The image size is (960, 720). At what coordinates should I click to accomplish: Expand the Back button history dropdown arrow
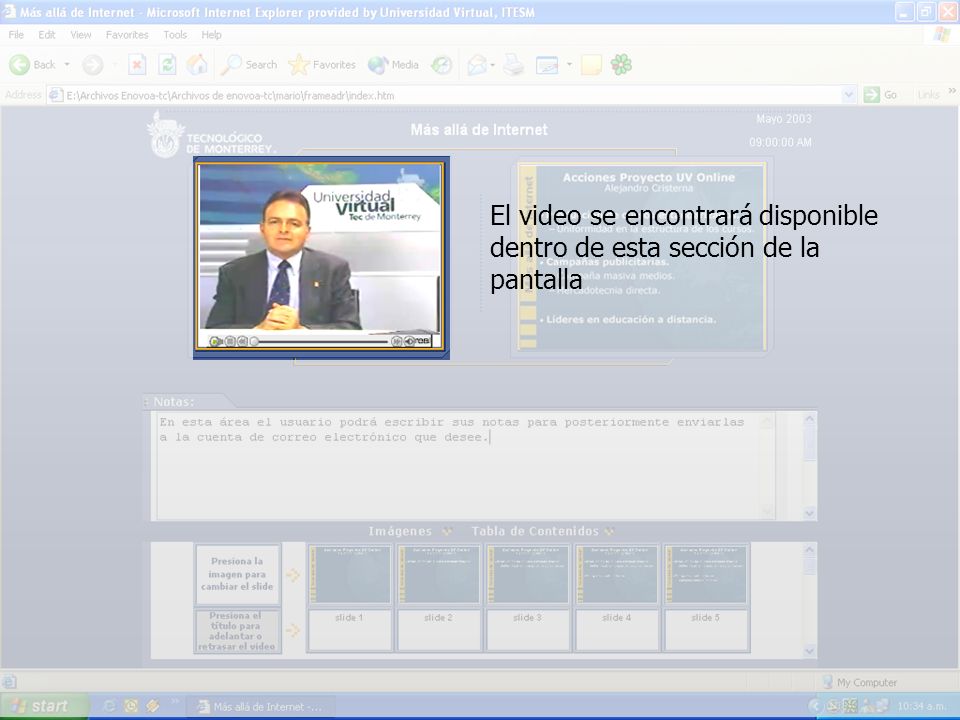coord(67,65)
